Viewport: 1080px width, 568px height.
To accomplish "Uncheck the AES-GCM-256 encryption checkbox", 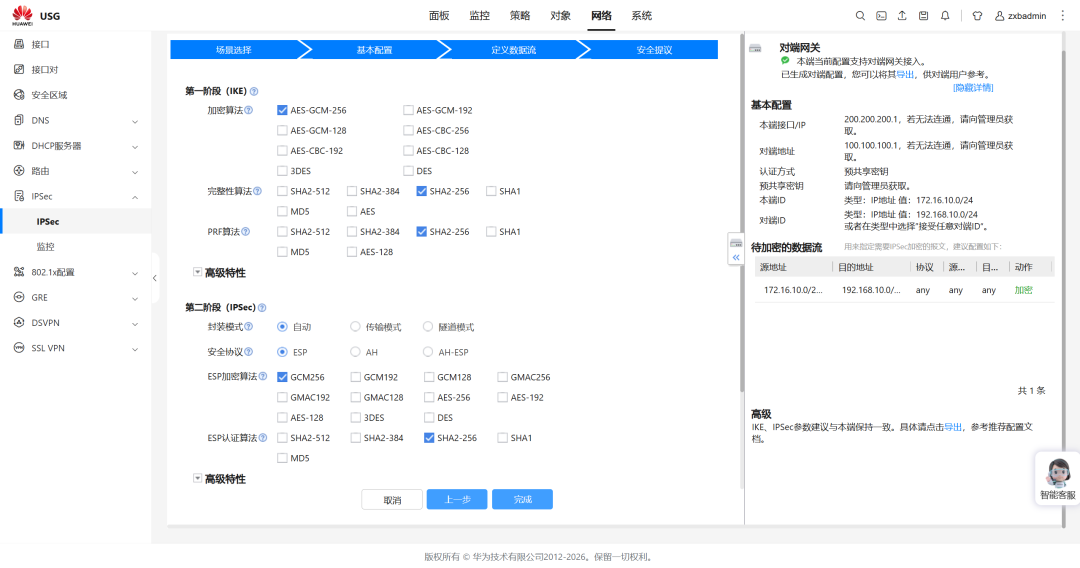I will [x=282, y=110].
